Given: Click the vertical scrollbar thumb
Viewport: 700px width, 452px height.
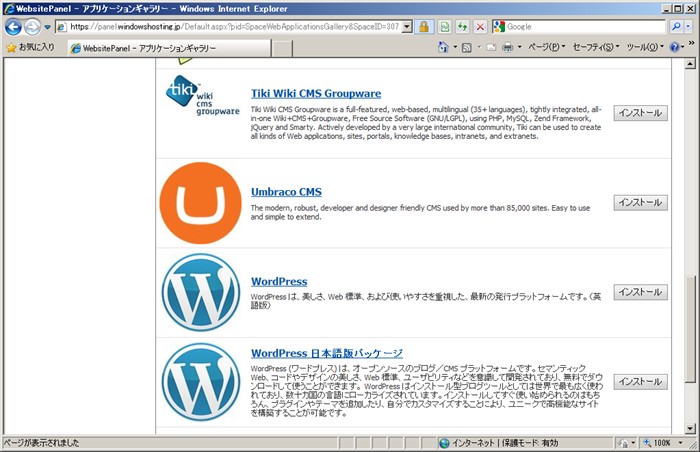Looking at the screenshot, I should tap(690, 328).
